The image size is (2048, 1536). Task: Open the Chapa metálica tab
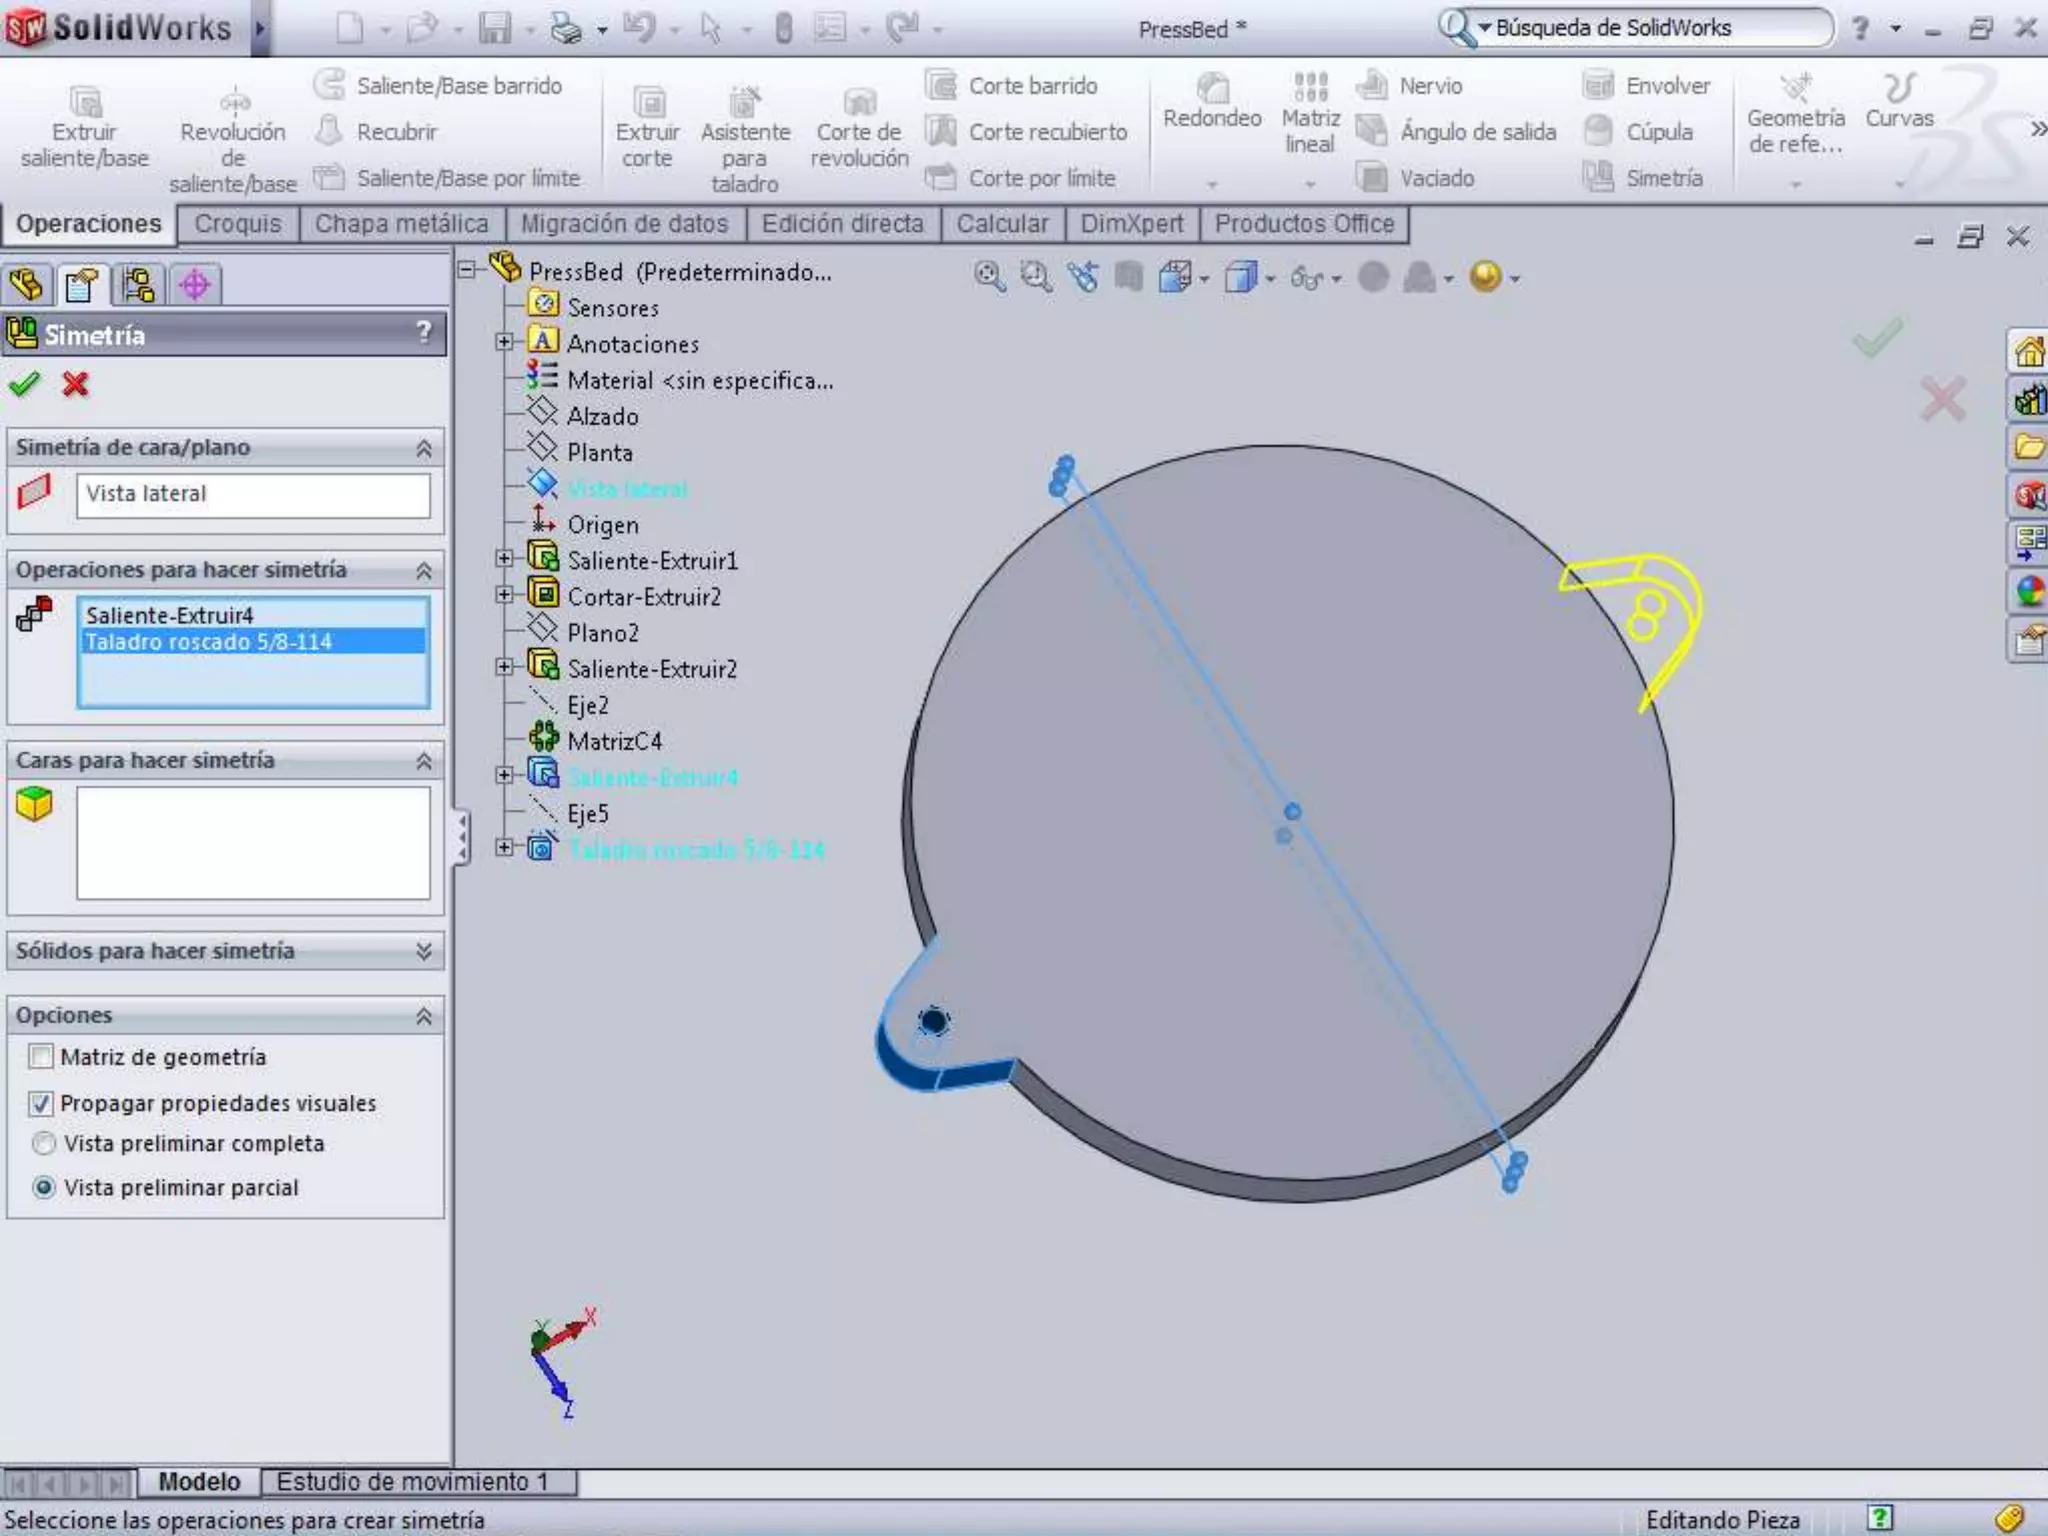click(401, 224)
